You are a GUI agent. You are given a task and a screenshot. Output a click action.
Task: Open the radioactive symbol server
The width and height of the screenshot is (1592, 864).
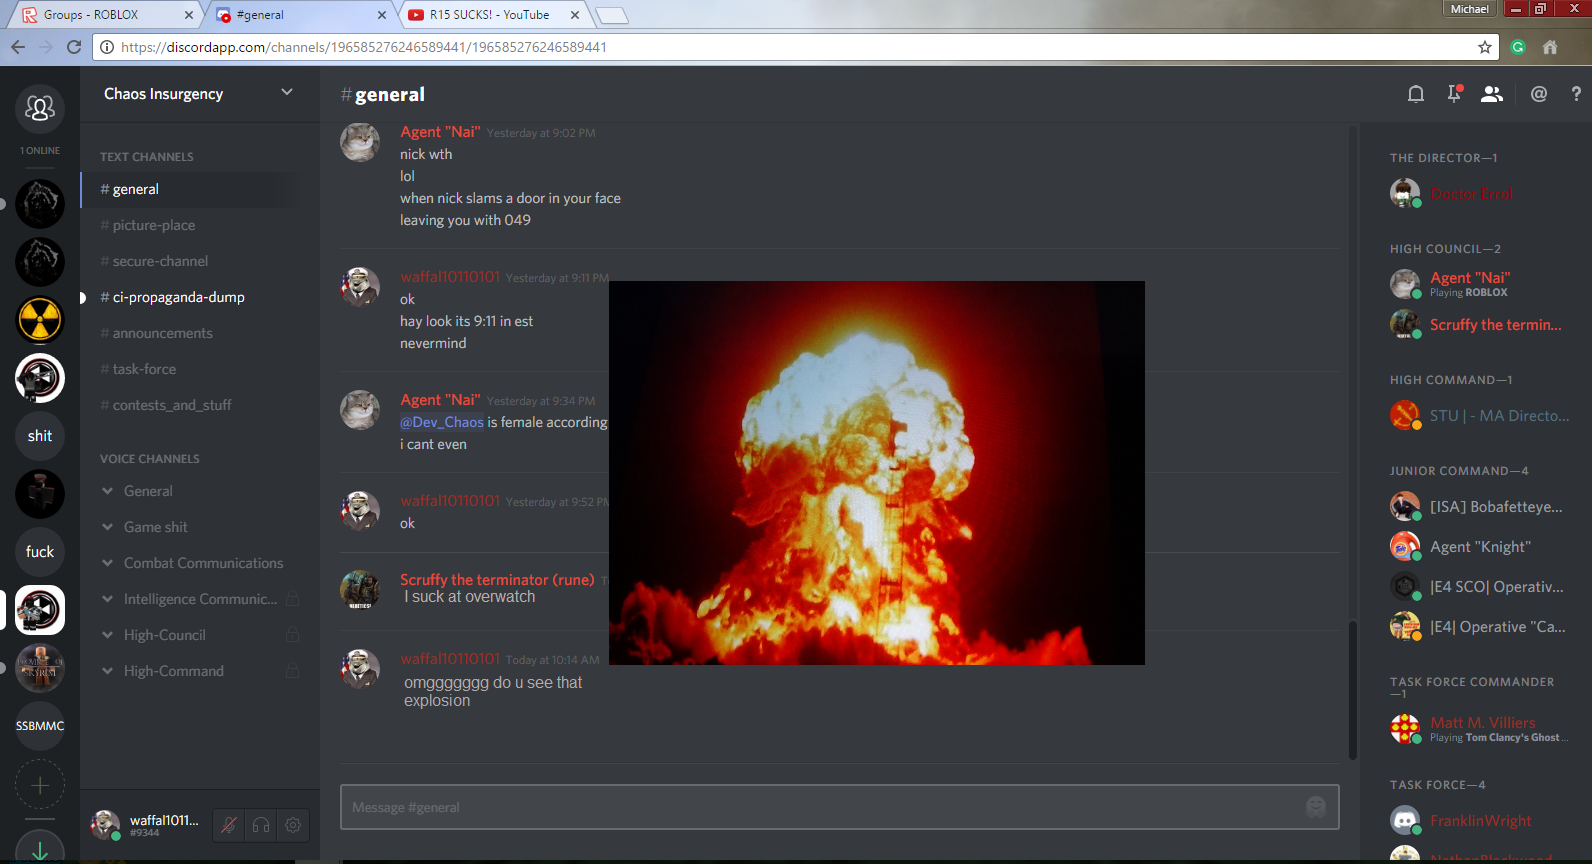pos(40,320)
